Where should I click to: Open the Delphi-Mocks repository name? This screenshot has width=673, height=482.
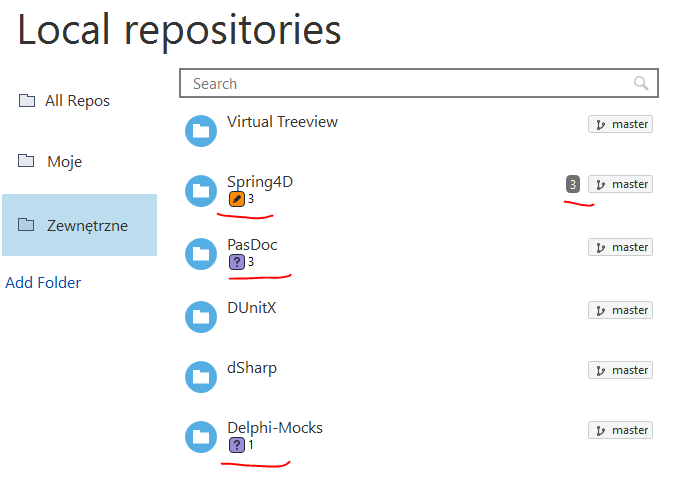pos(275,427)
